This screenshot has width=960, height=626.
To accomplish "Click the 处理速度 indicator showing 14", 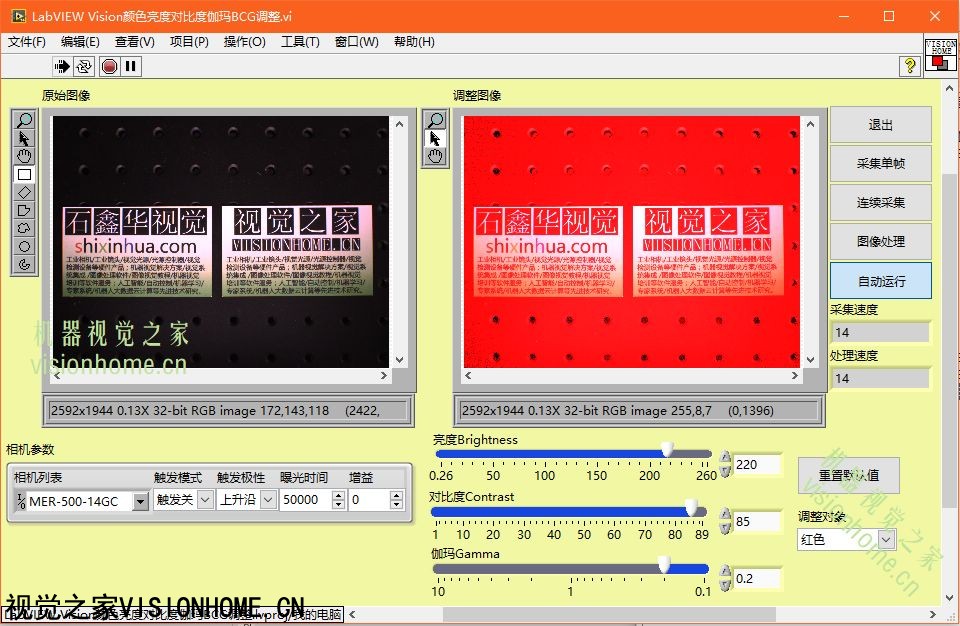I will [x=881, y=378].
